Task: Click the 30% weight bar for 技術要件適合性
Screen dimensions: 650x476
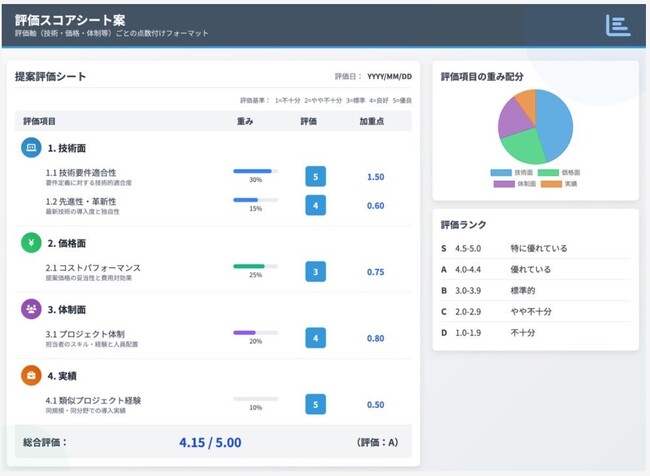Action: 255,171
